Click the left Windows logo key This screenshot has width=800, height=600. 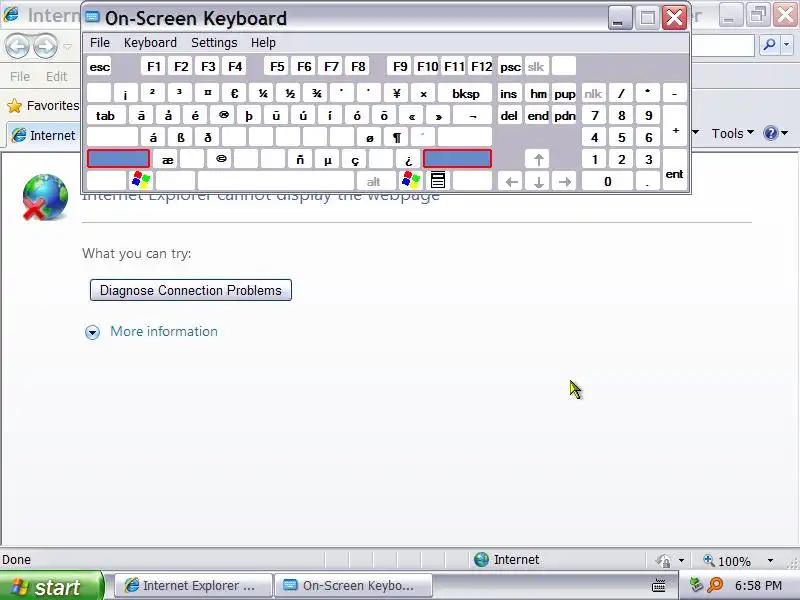pos(141,181)
